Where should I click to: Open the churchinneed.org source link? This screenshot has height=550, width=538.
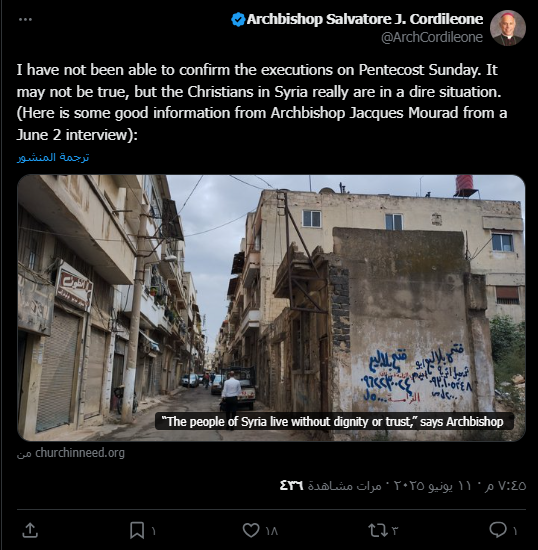click(x=80, y=452)
